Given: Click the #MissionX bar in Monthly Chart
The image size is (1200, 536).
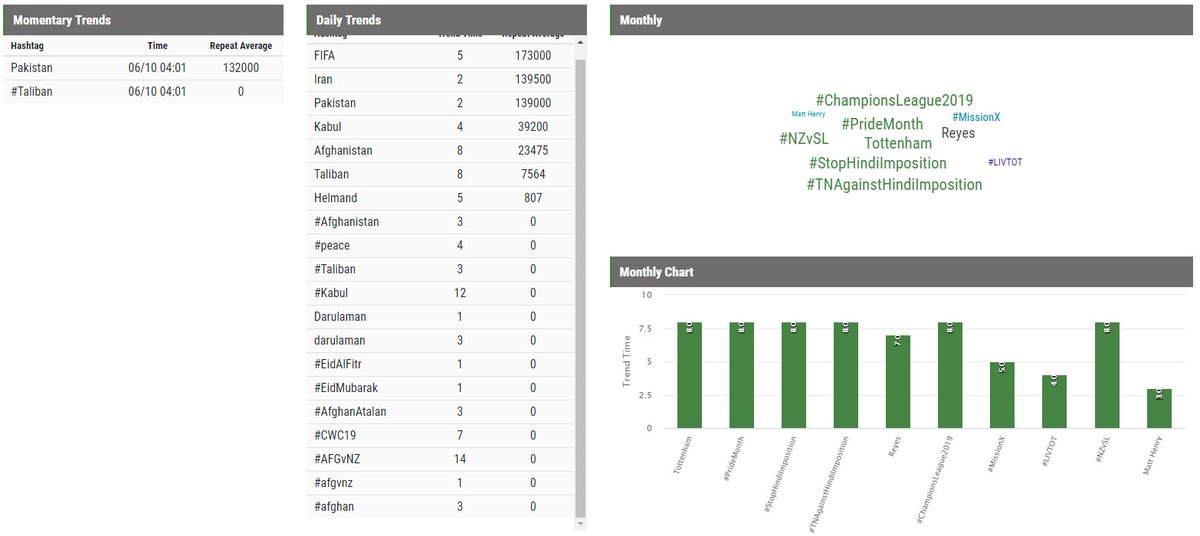Looking at the screenshot, I should [1002, 395].
